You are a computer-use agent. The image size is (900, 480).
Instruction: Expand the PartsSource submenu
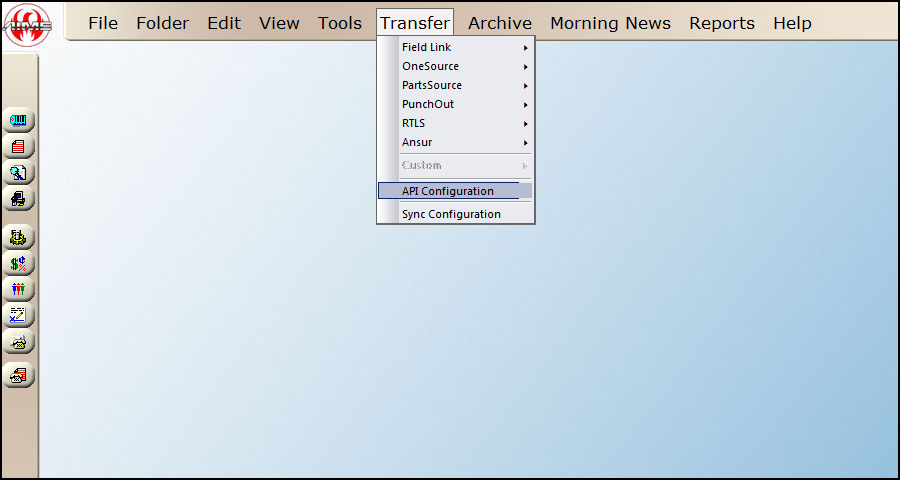click(455, 86)
